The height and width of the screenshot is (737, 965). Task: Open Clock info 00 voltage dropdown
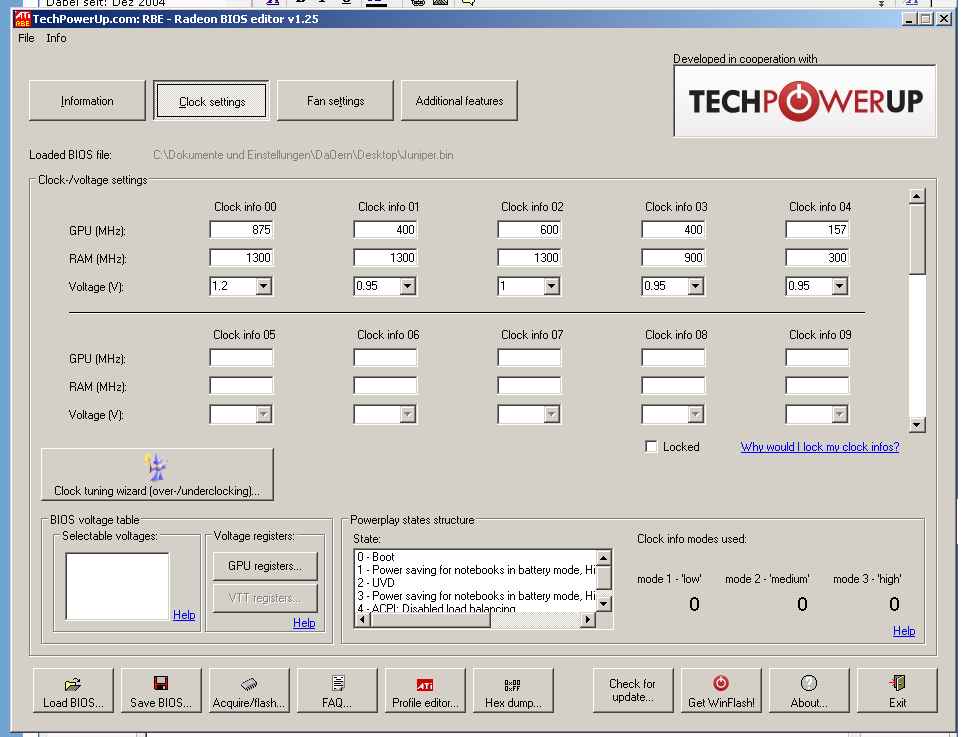click(263, 286)
